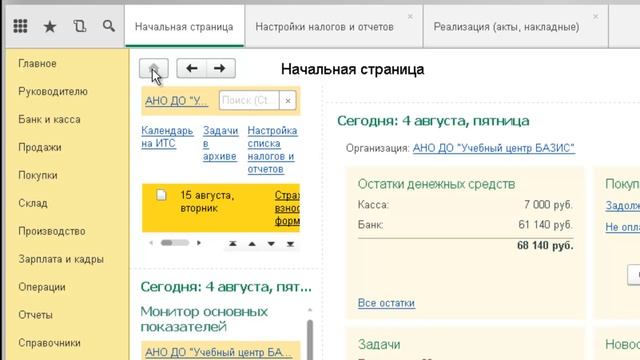
Task: Click АНО ДО "Учебный центр БАЗИС" organization link
Action: coord(493,148)
